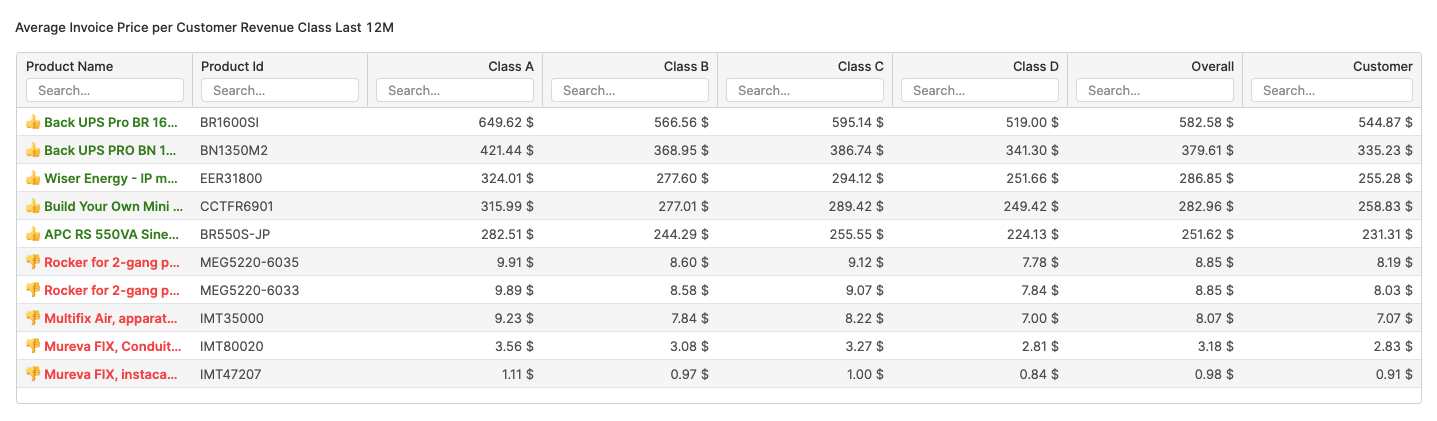Click the Class D search input

[980, 90]
